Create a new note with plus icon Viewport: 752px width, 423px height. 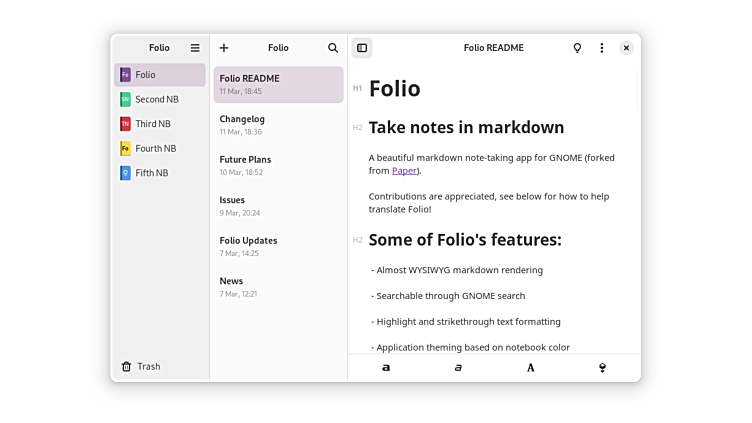click(224, 48)
